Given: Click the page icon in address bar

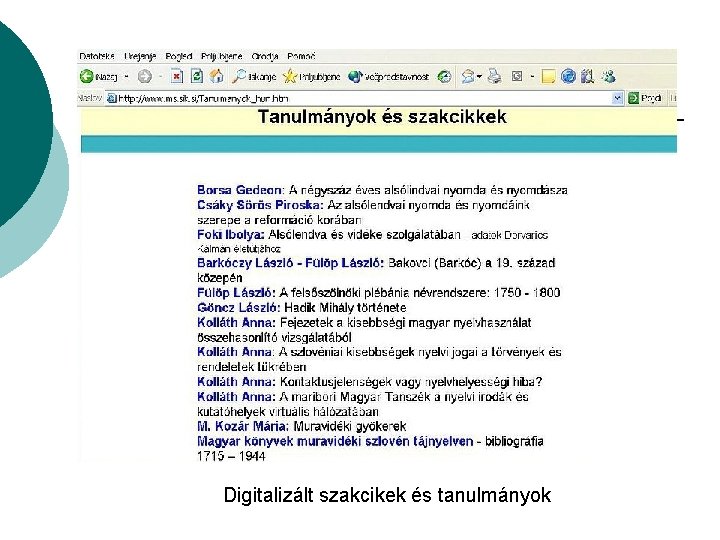Looking at the screenshot, I should (111, 98).
